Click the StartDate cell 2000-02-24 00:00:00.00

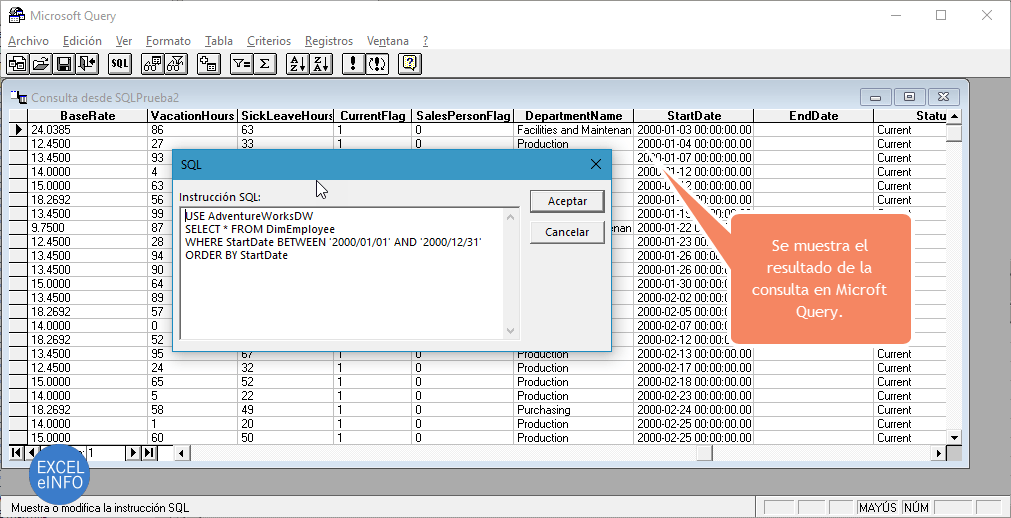point(694,410)
